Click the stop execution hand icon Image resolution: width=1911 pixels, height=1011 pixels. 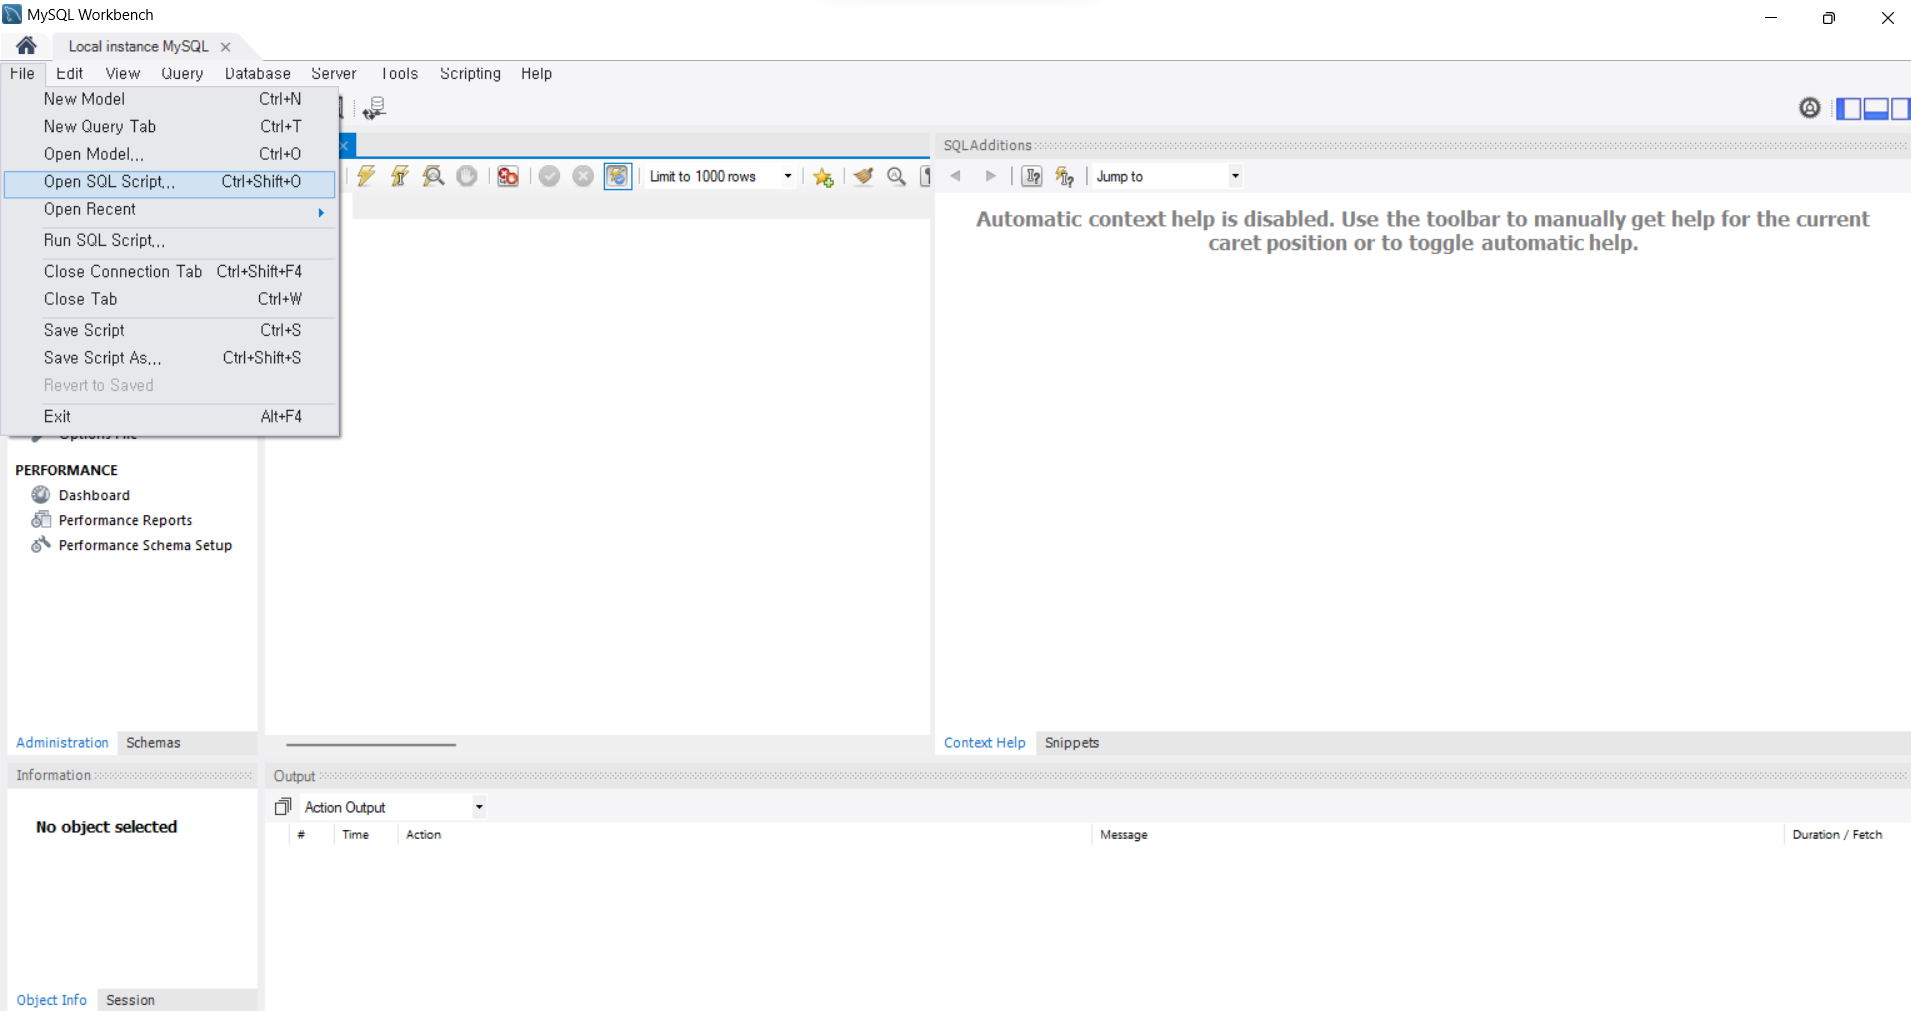point(467,176)
